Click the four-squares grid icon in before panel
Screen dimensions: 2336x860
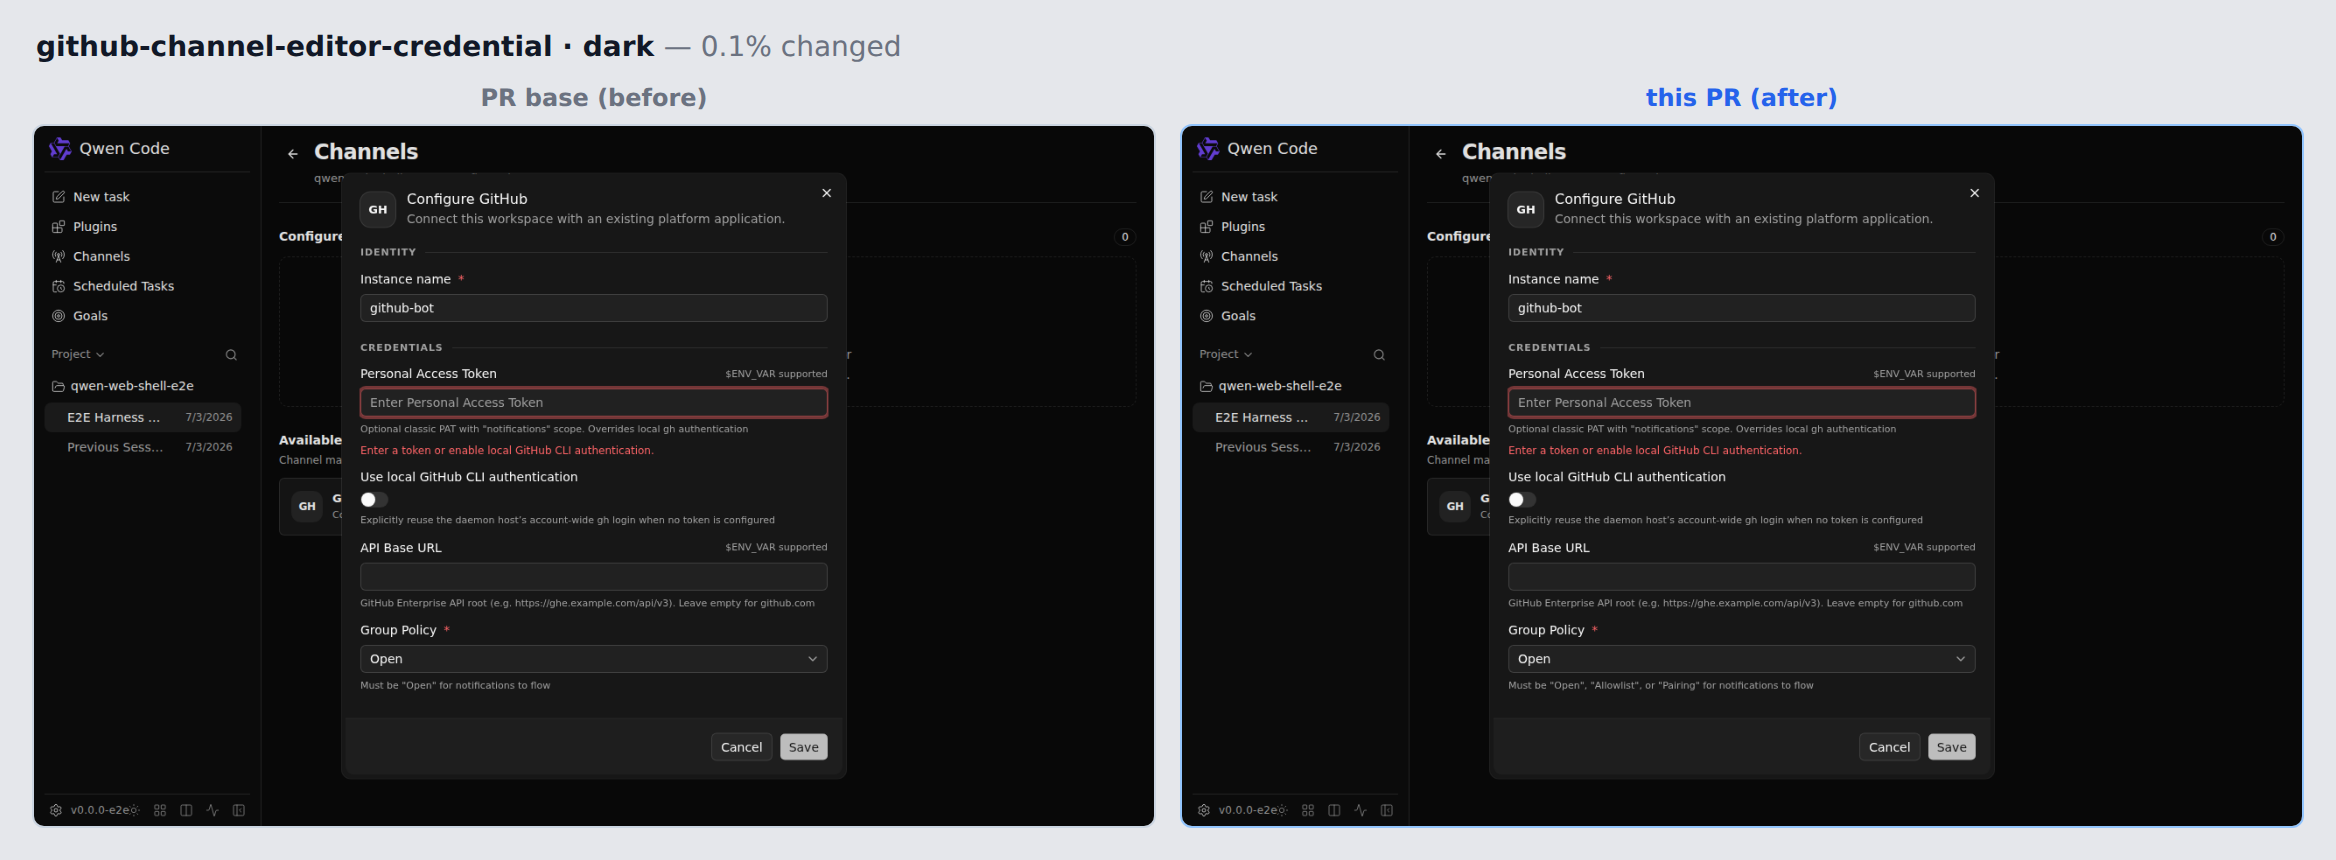[160, 810]
